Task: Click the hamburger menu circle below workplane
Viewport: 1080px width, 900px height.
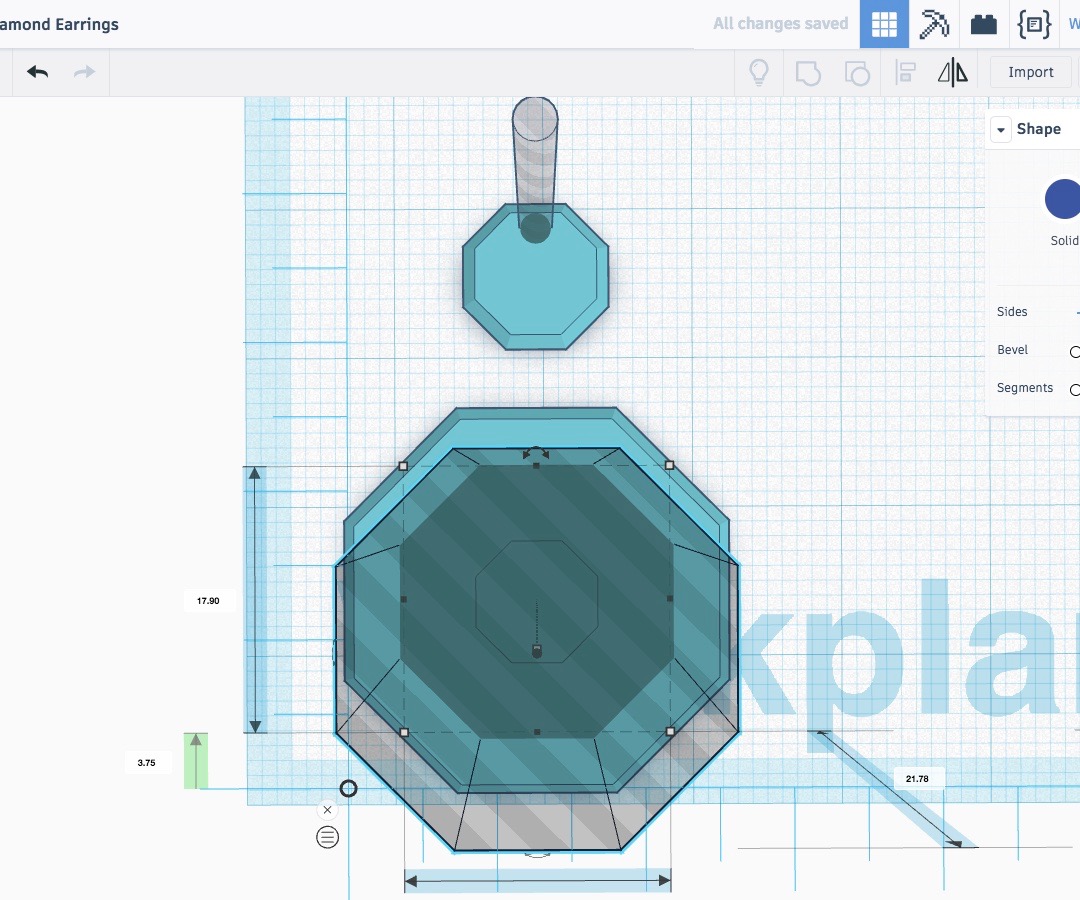Action: [x=327, y=837]
